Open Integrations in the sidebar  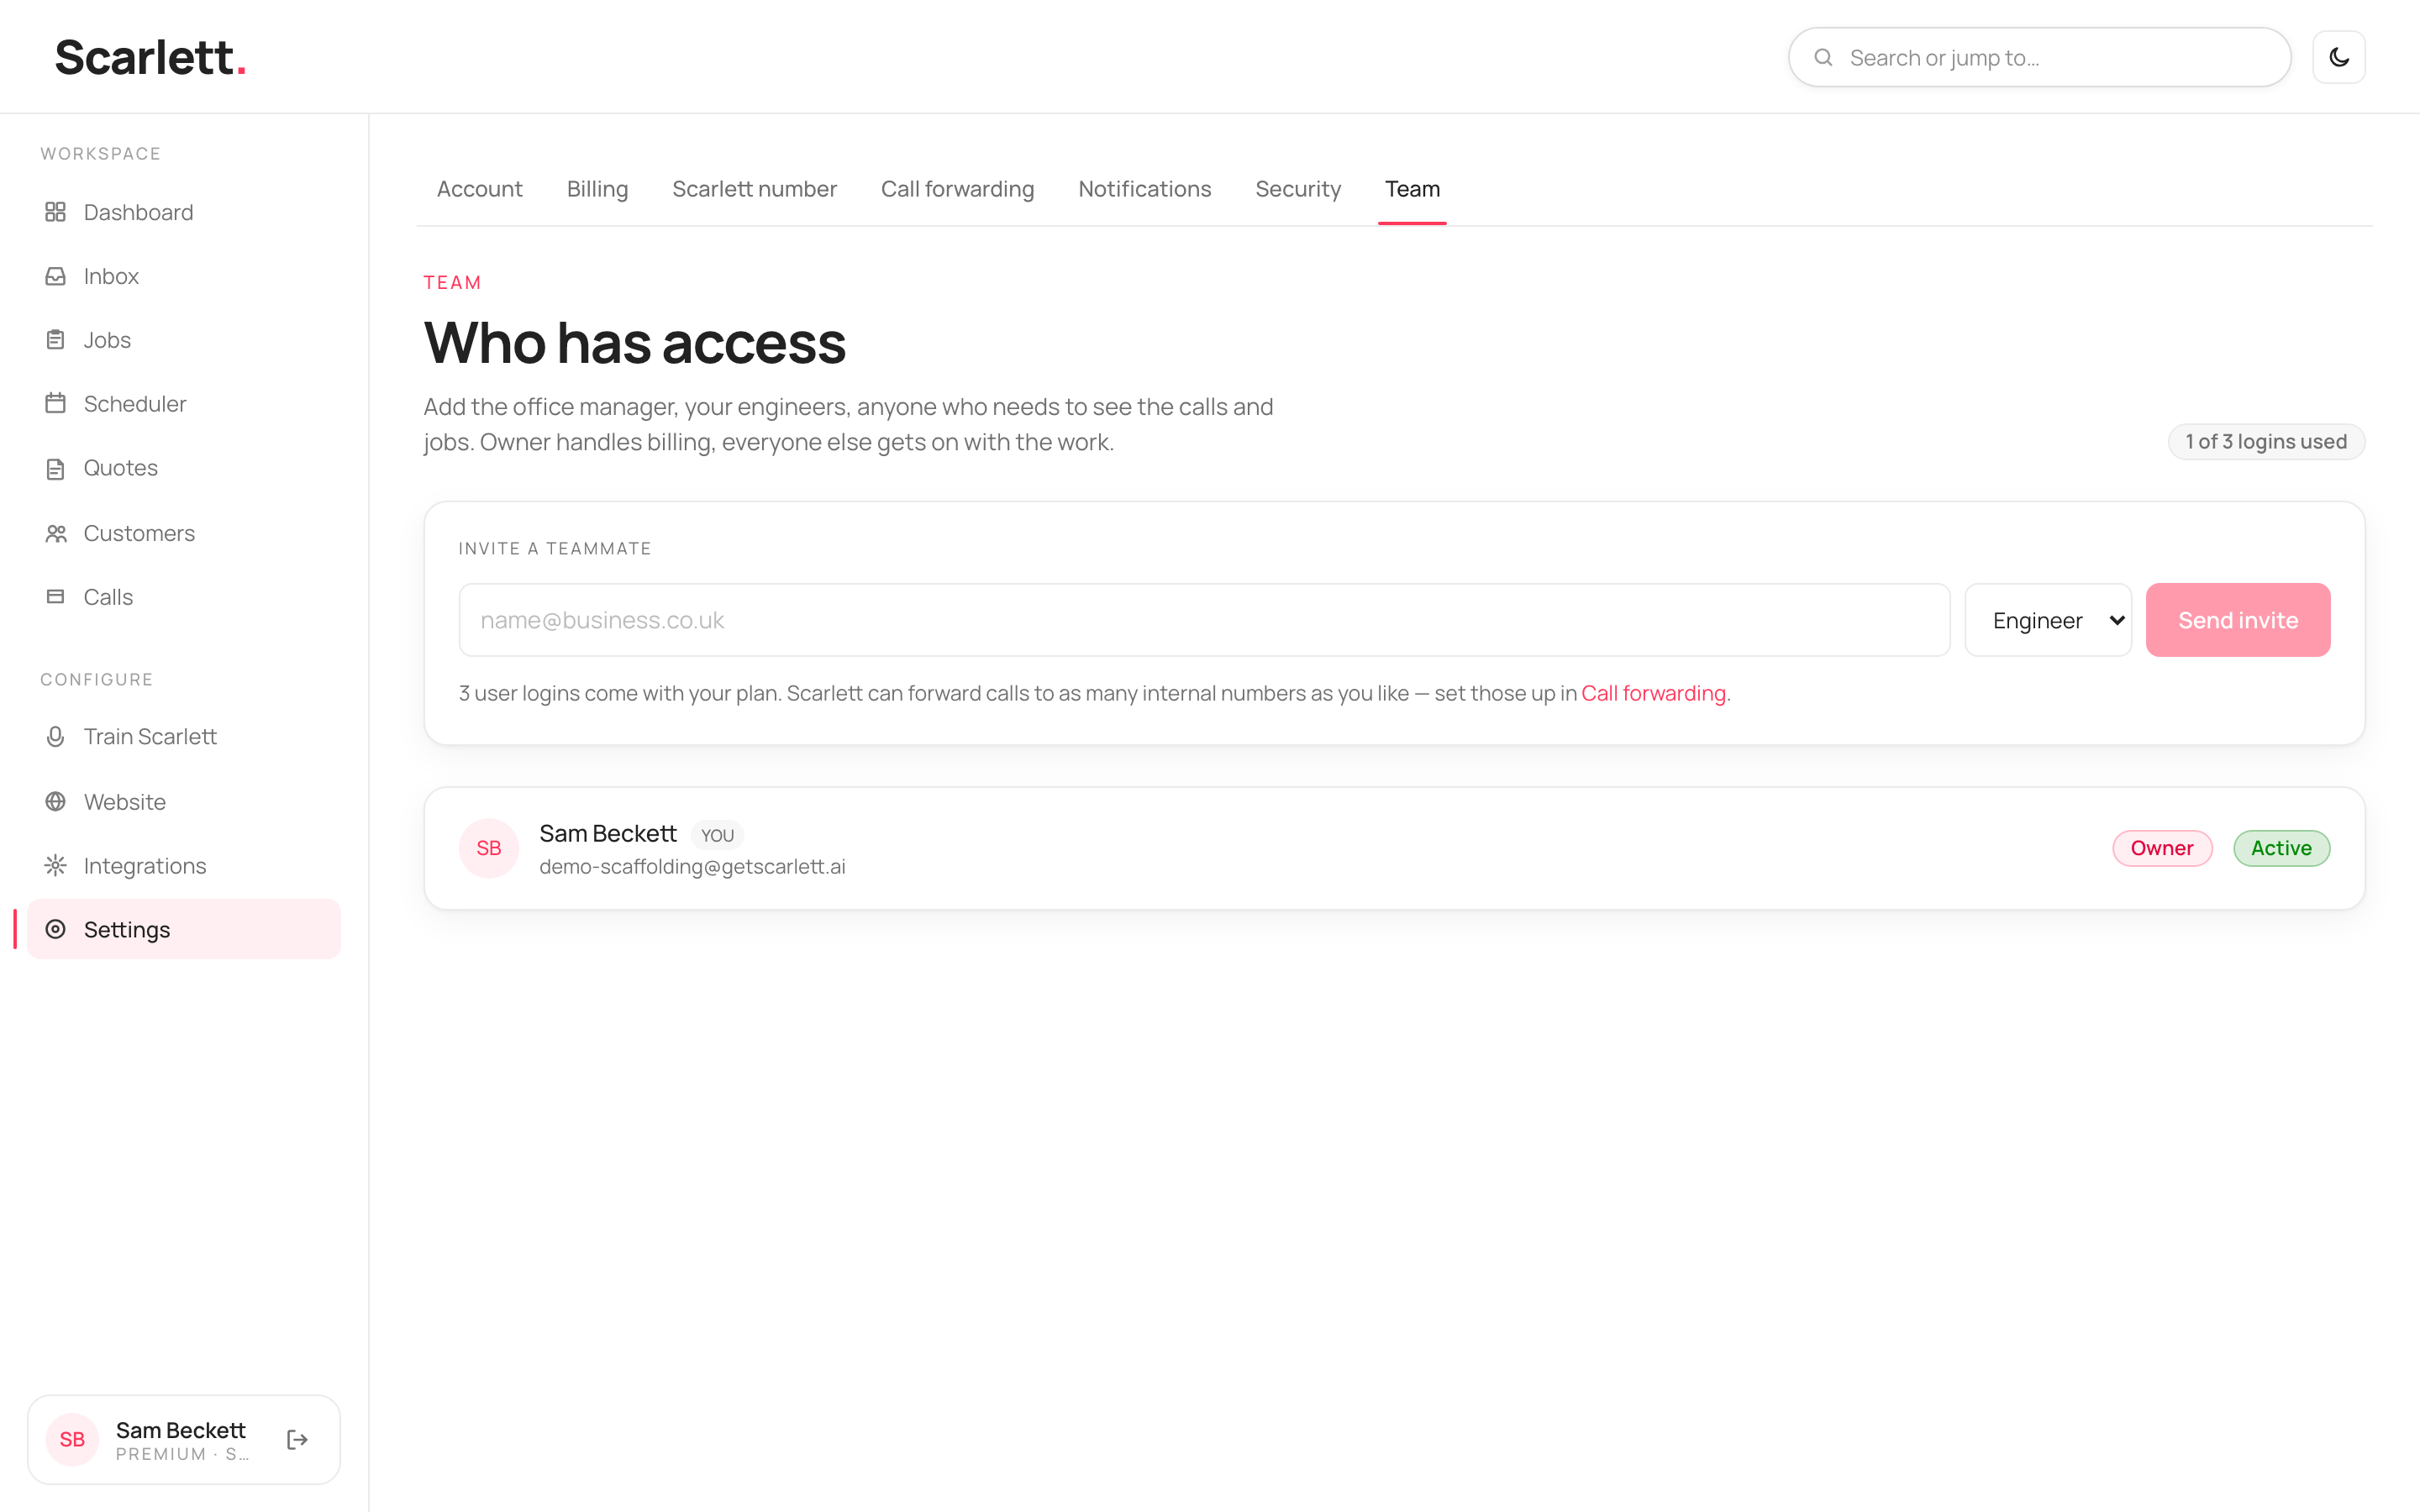point(184,866)
